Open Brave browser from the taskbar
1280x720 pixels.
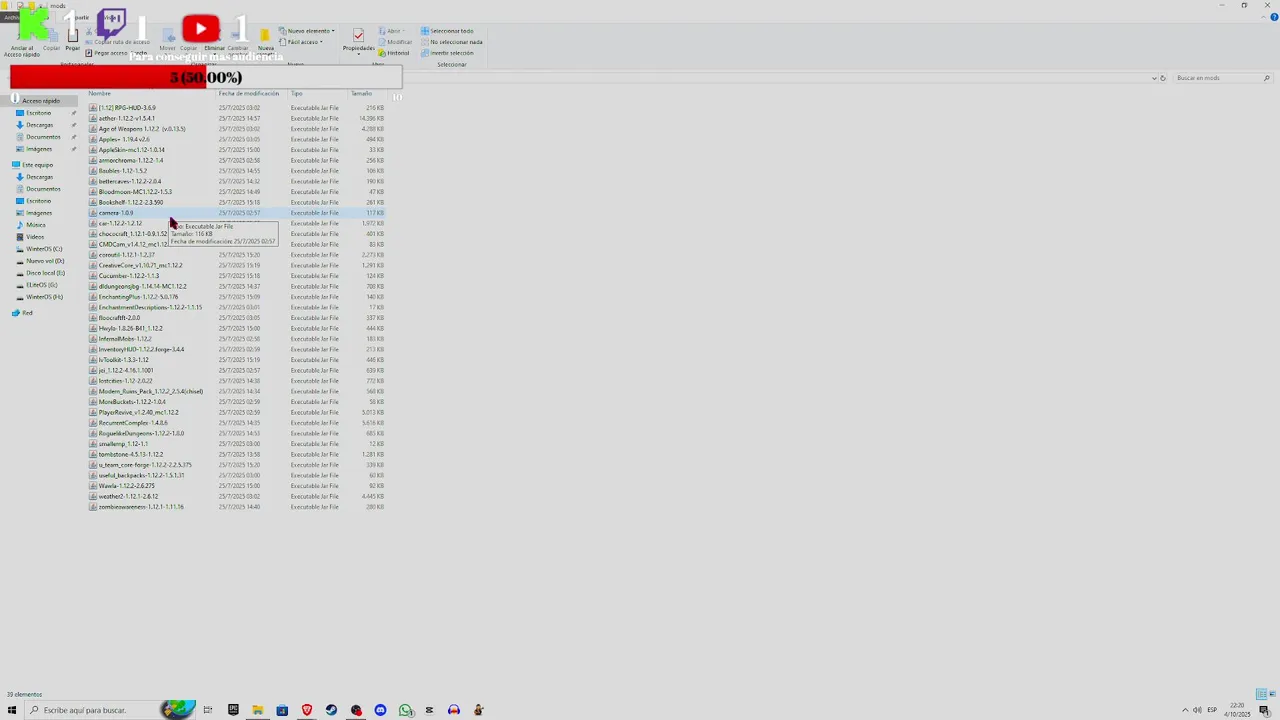pyautogui.click(x=307, y=710)
